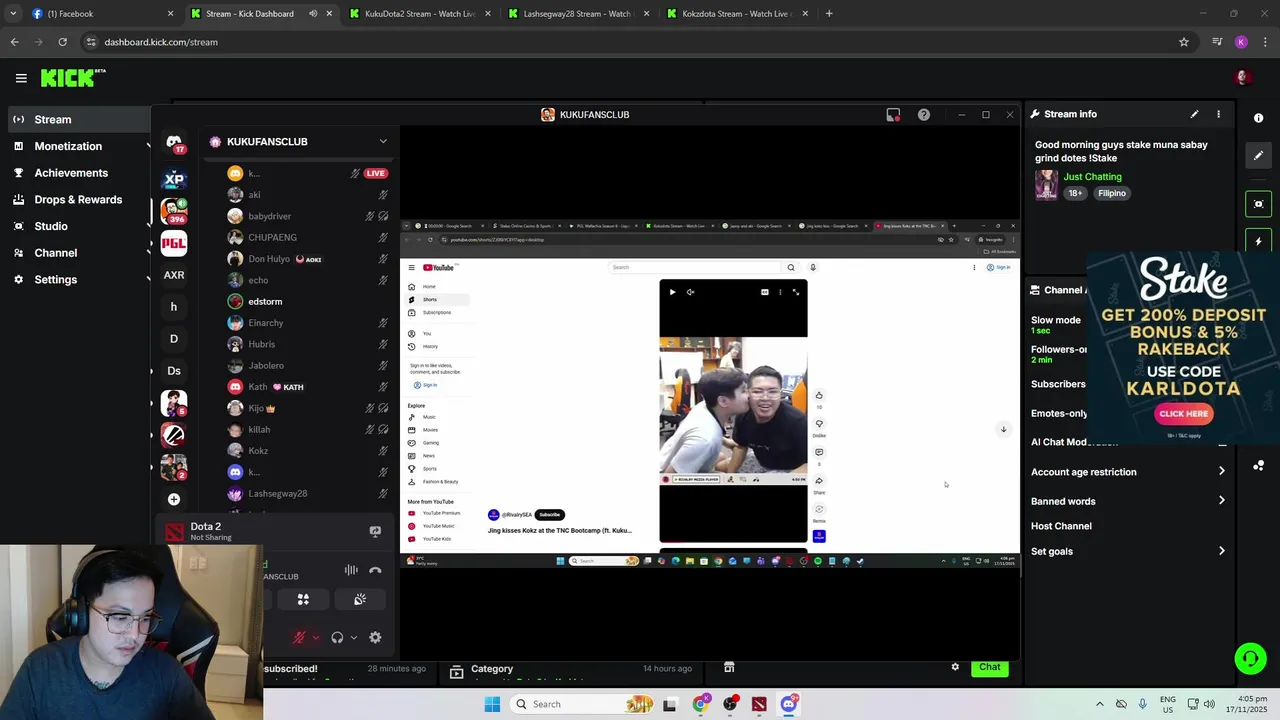
Task: Expand the KUKUFANSCLUB server dropdown
Action: pyautogui.click(x=383, y=141)
